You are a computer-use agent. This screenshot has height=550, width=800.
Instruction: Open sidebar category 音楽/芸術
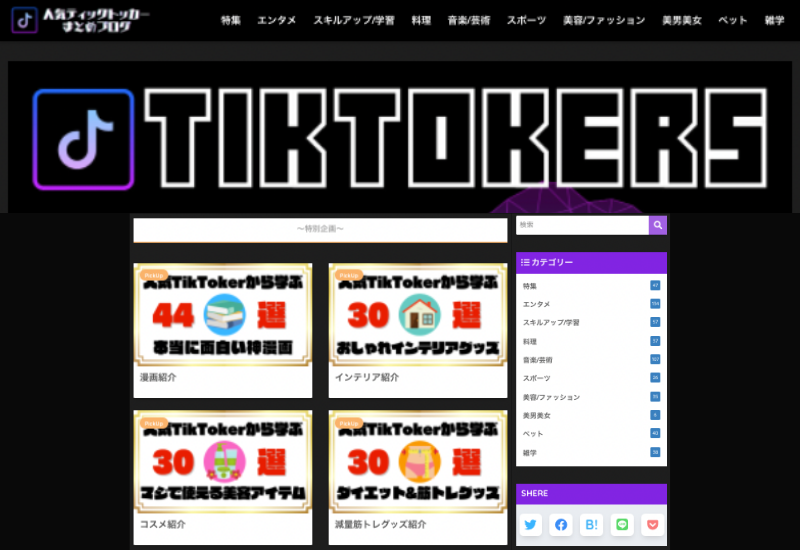(x=591, y=360)
